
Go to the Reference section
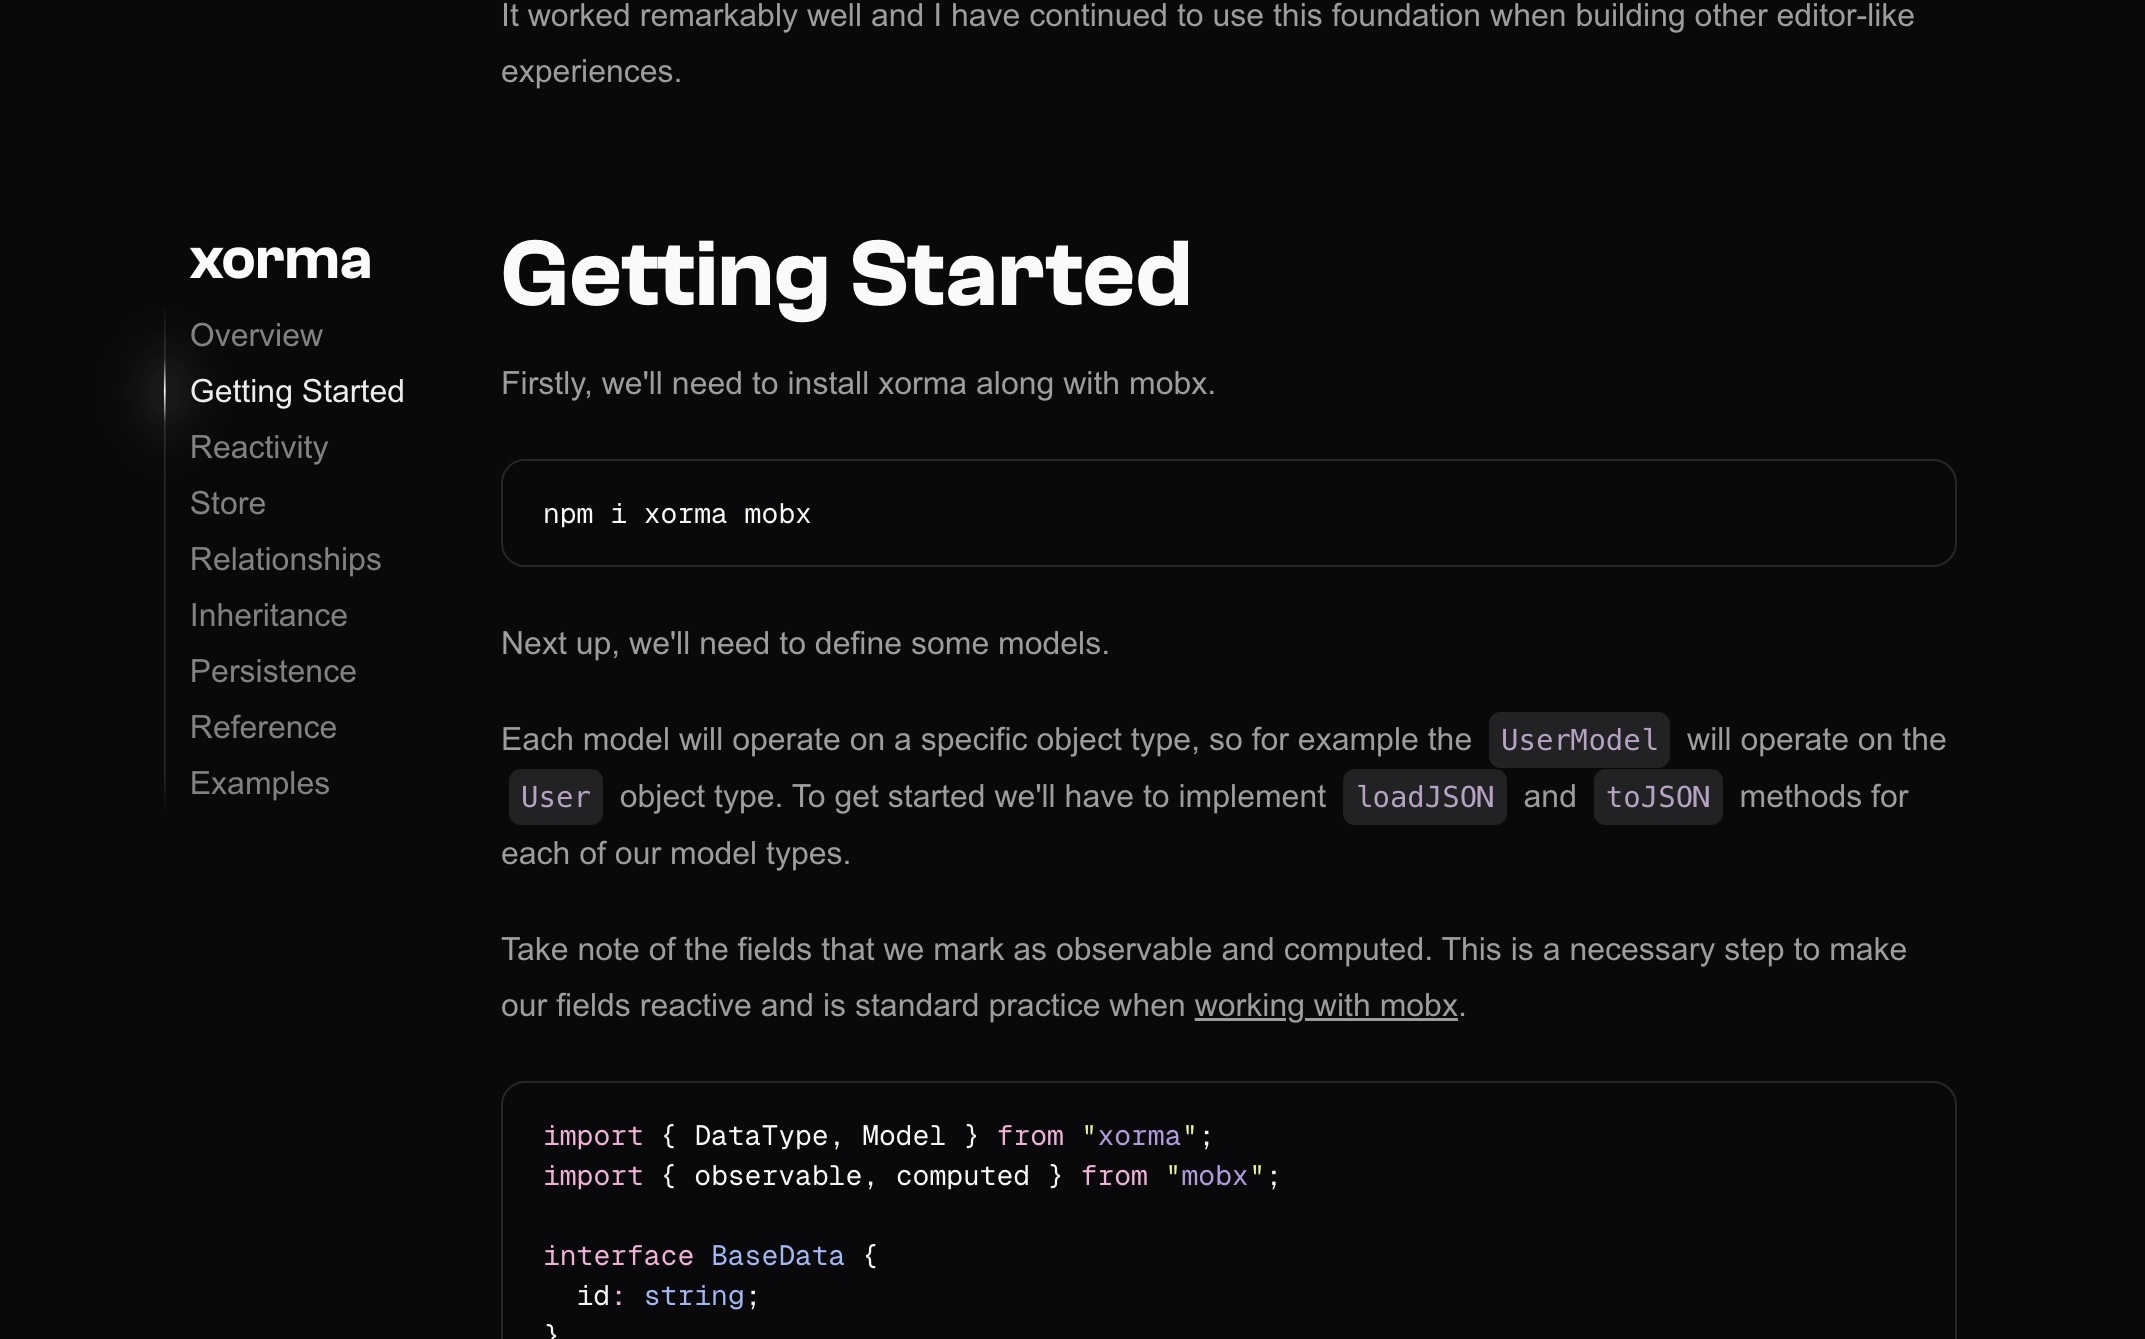pyautogui.click(x=263, y=727)
